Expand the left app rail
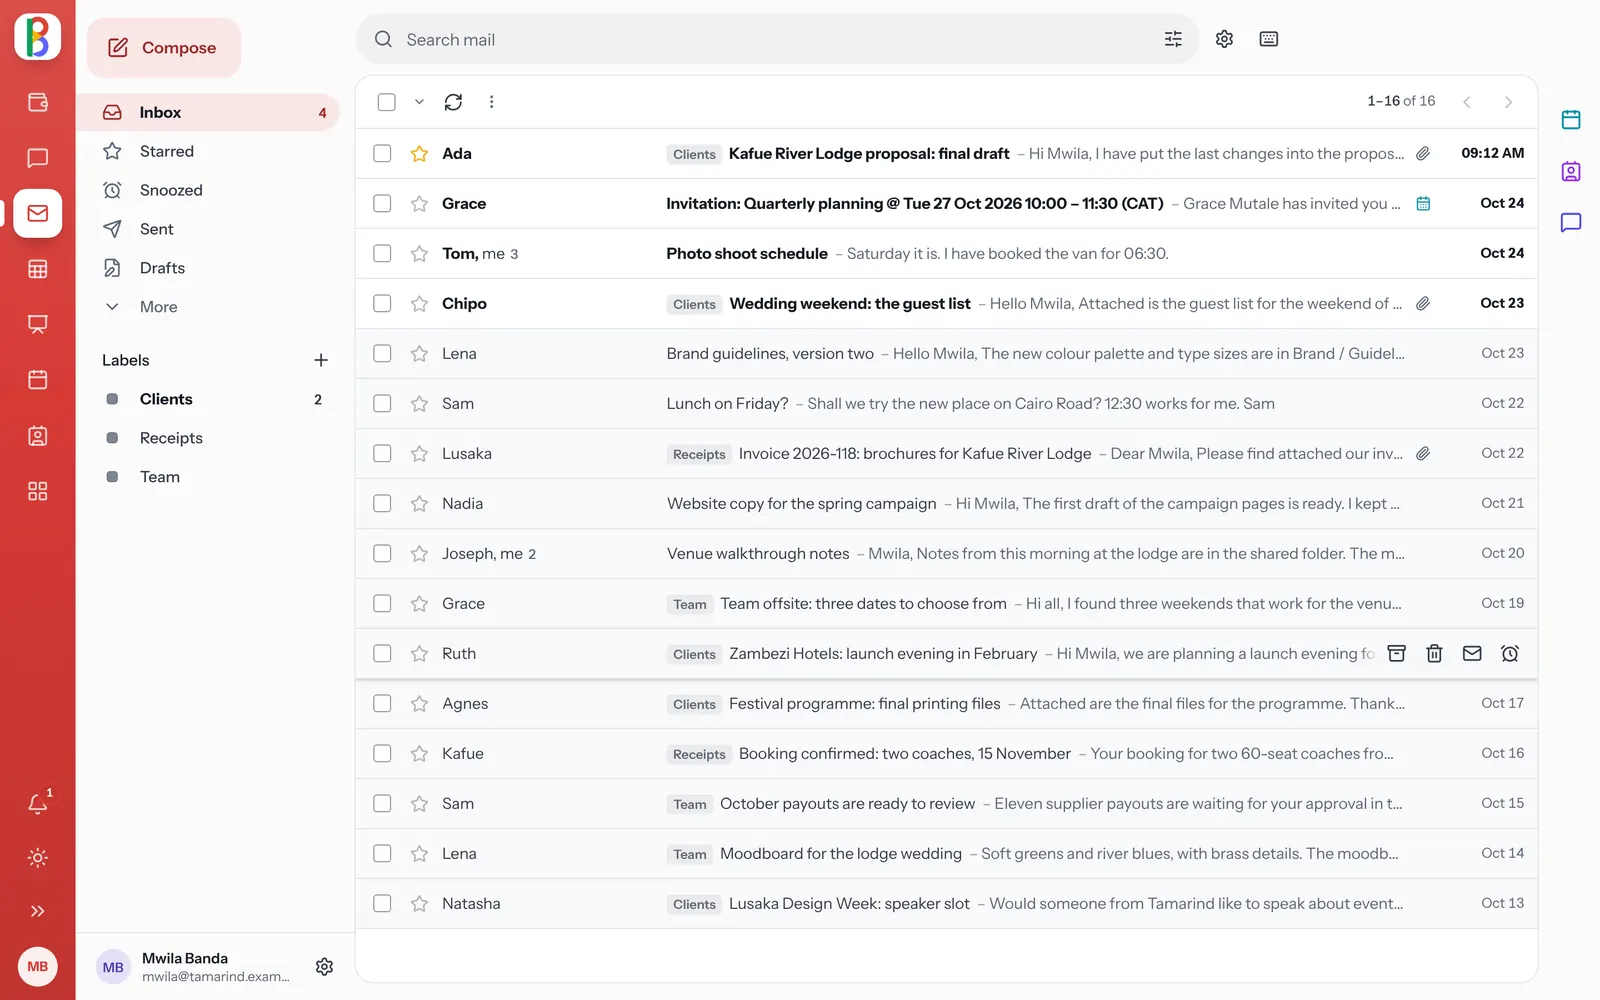This screenshot has width=1600, height=1000. point(38,911)
